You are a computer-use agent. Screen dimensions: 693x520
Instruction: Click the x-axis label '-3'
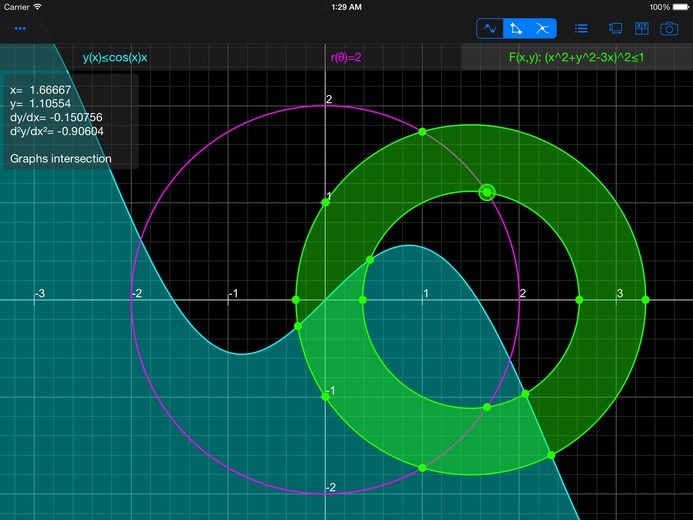[x=40, y=293]
